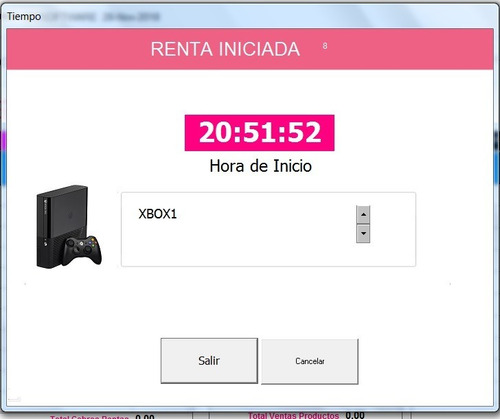Select the XBOX1 entry in the list
The height and width of the screenshot is (419, 500).
(x=157, y=214)
